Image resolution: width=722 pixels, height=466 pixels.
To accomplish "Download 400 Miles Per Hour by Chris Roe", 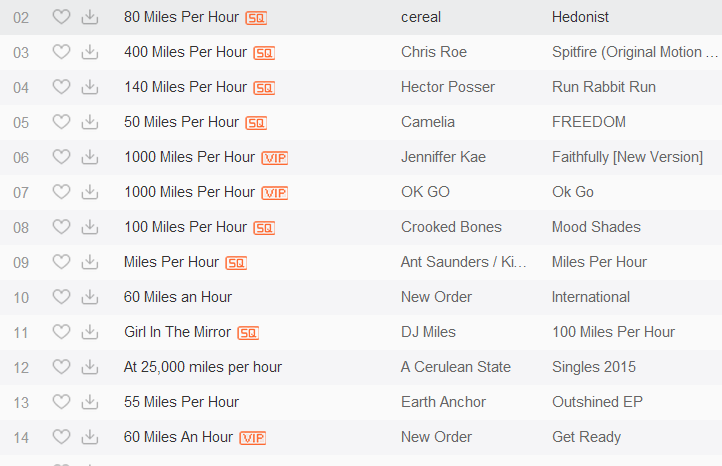I will (90, 52).
